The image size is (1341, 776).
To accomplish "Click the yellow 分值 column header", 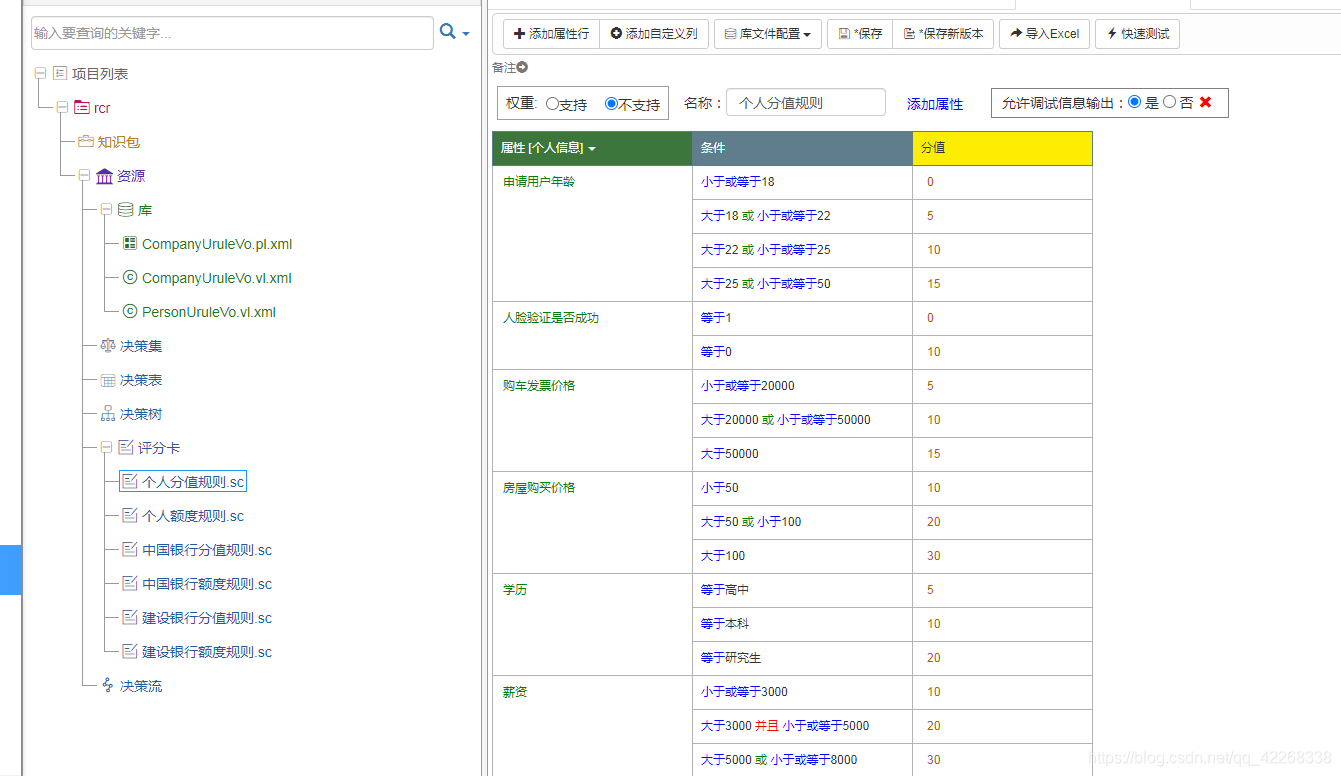I will [x=1002, y=148].
